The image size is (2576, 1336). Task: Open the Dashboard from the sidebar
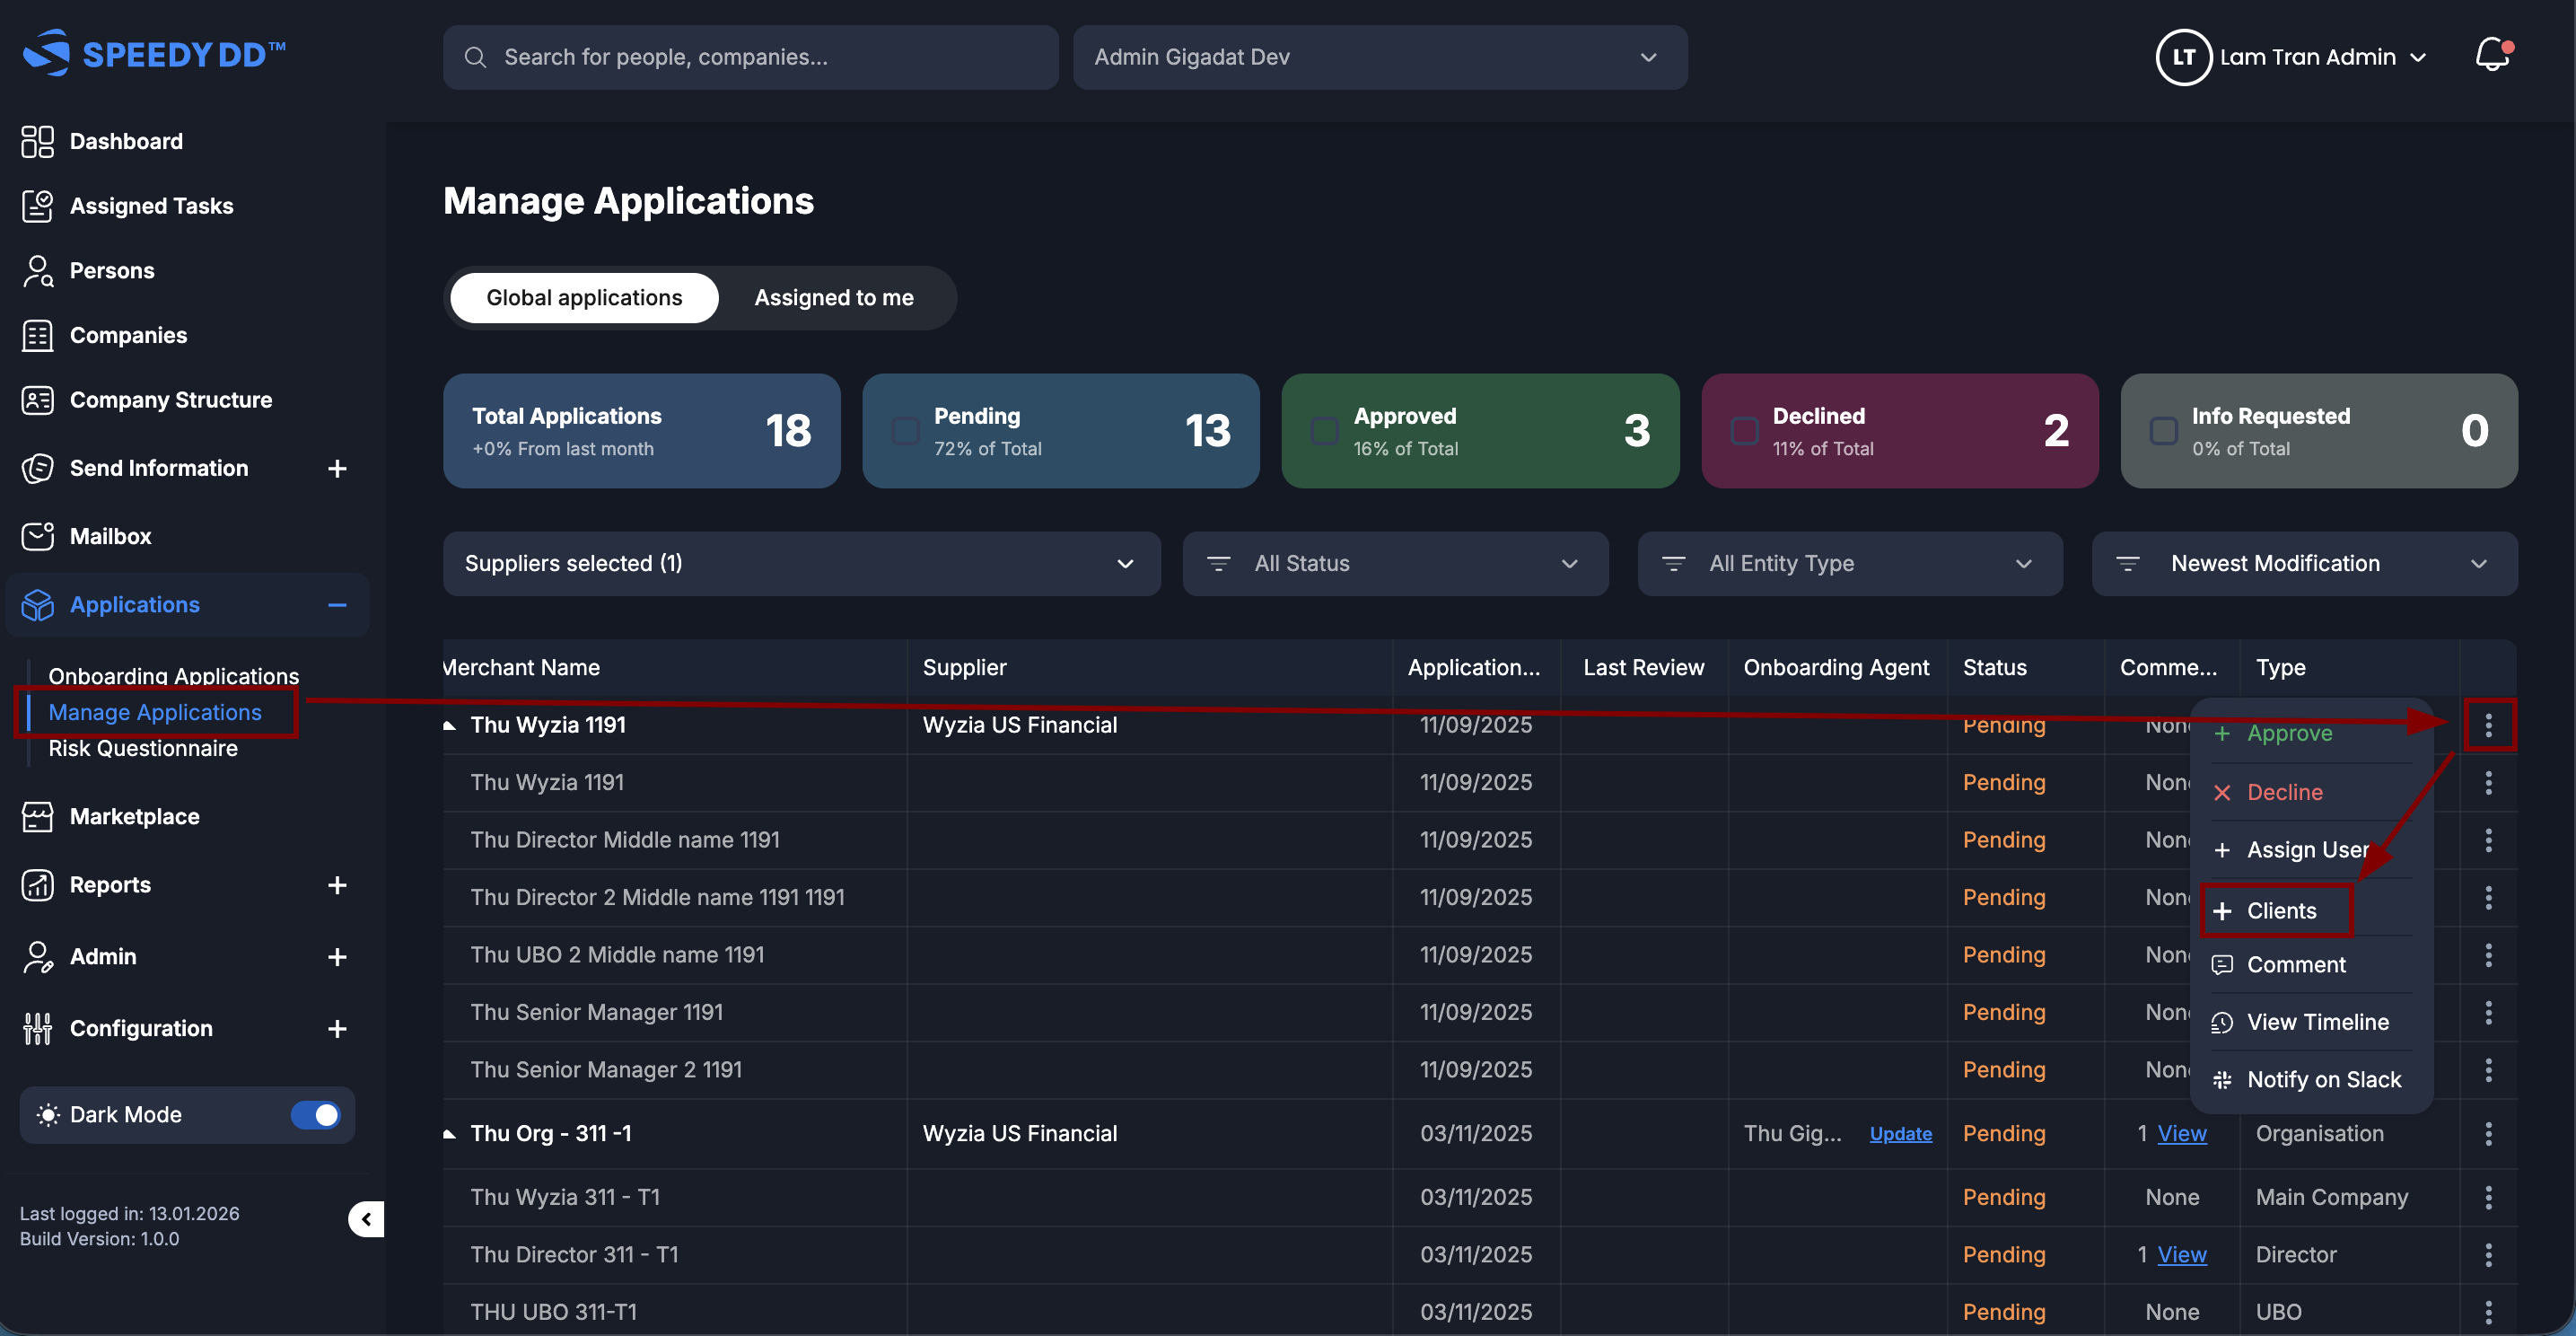[126, 141]
